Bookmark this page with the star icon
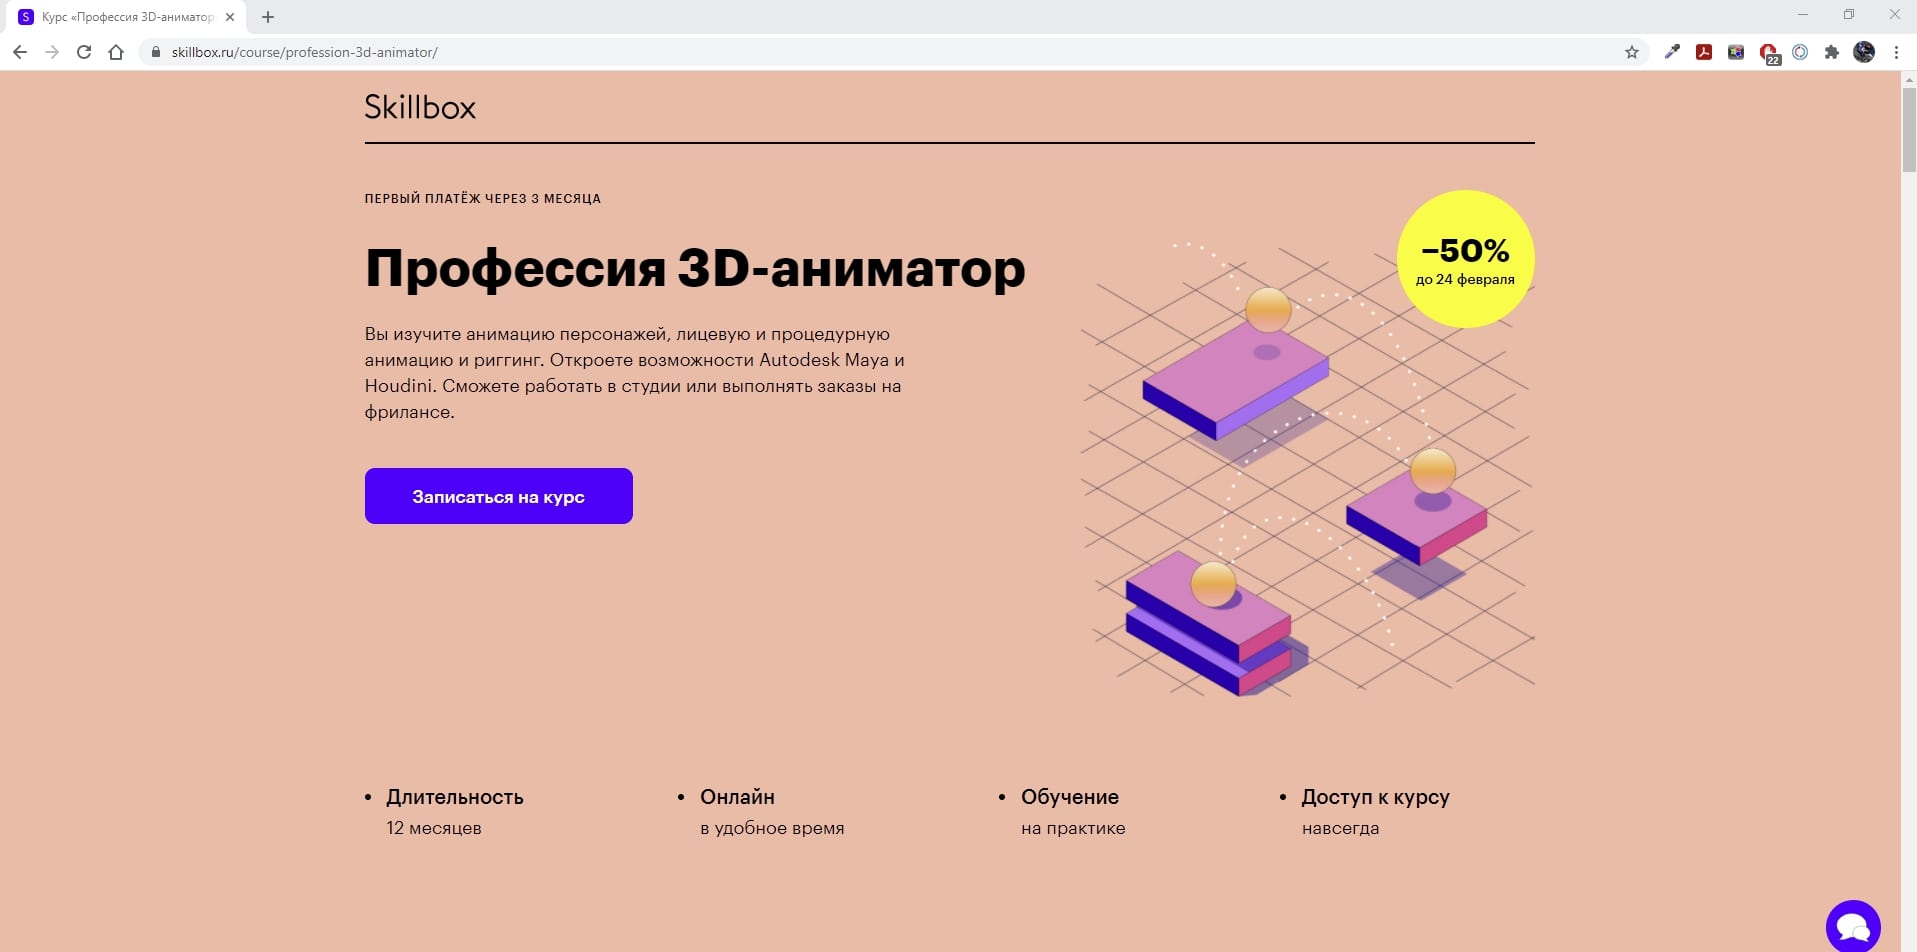Screen dimensions: 1917x952 click(1632, 52)
